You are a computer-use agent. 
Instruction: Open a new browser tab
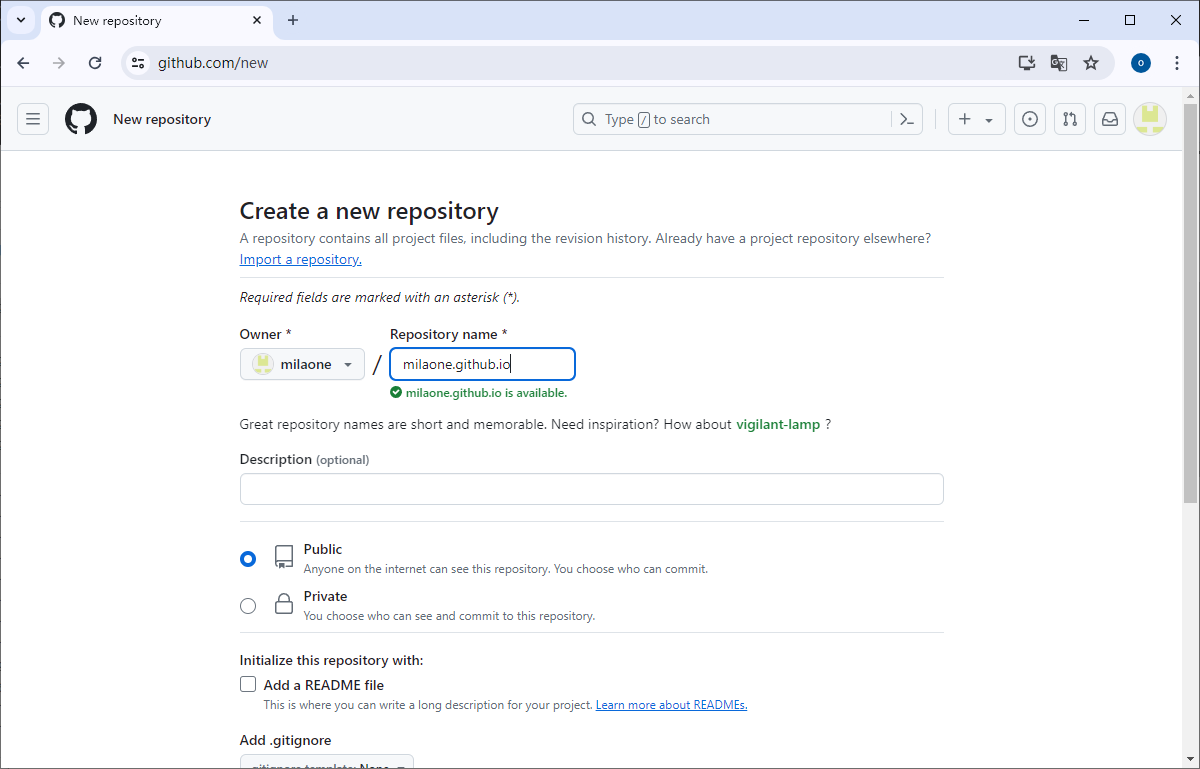(293, 20)
